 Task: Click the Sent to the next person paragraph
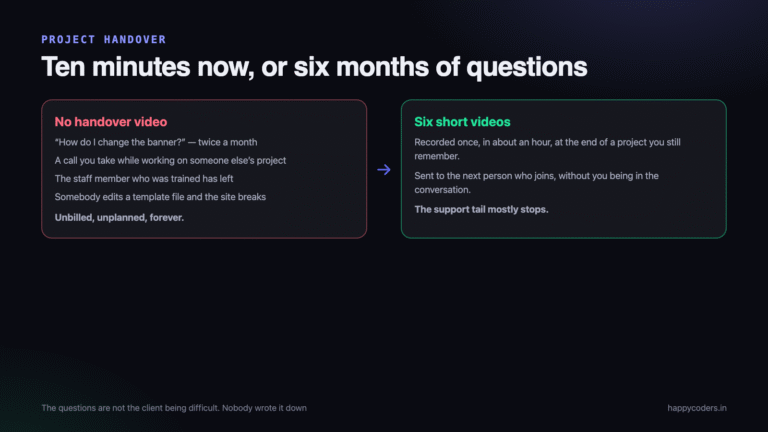[536, 183]
